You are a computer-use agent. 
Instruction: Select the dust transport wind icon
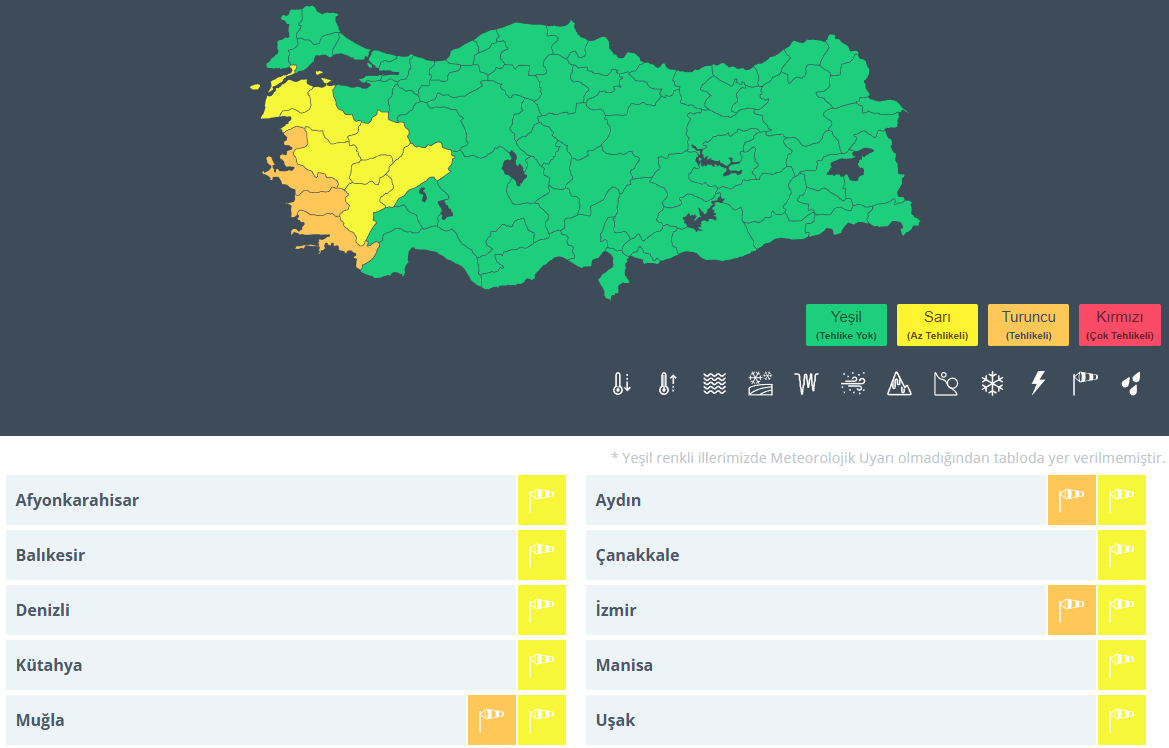pyautogui.click(x=853, y=383)
